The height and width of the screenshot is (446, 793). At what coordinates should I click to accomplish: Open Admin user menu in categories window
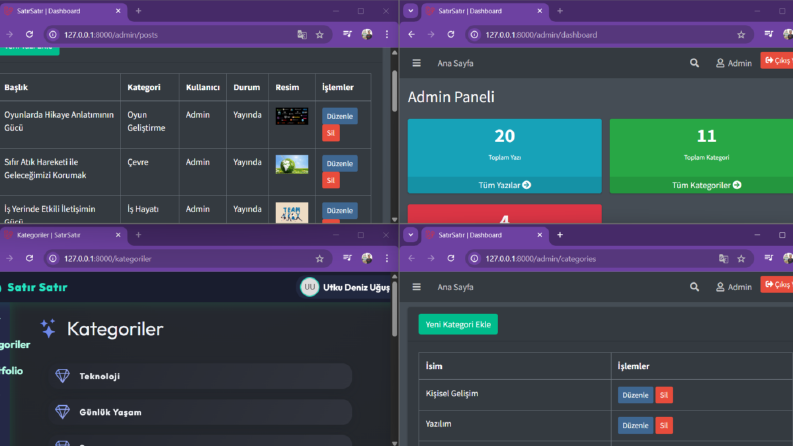pyautogui.click(x=734, y=287)
